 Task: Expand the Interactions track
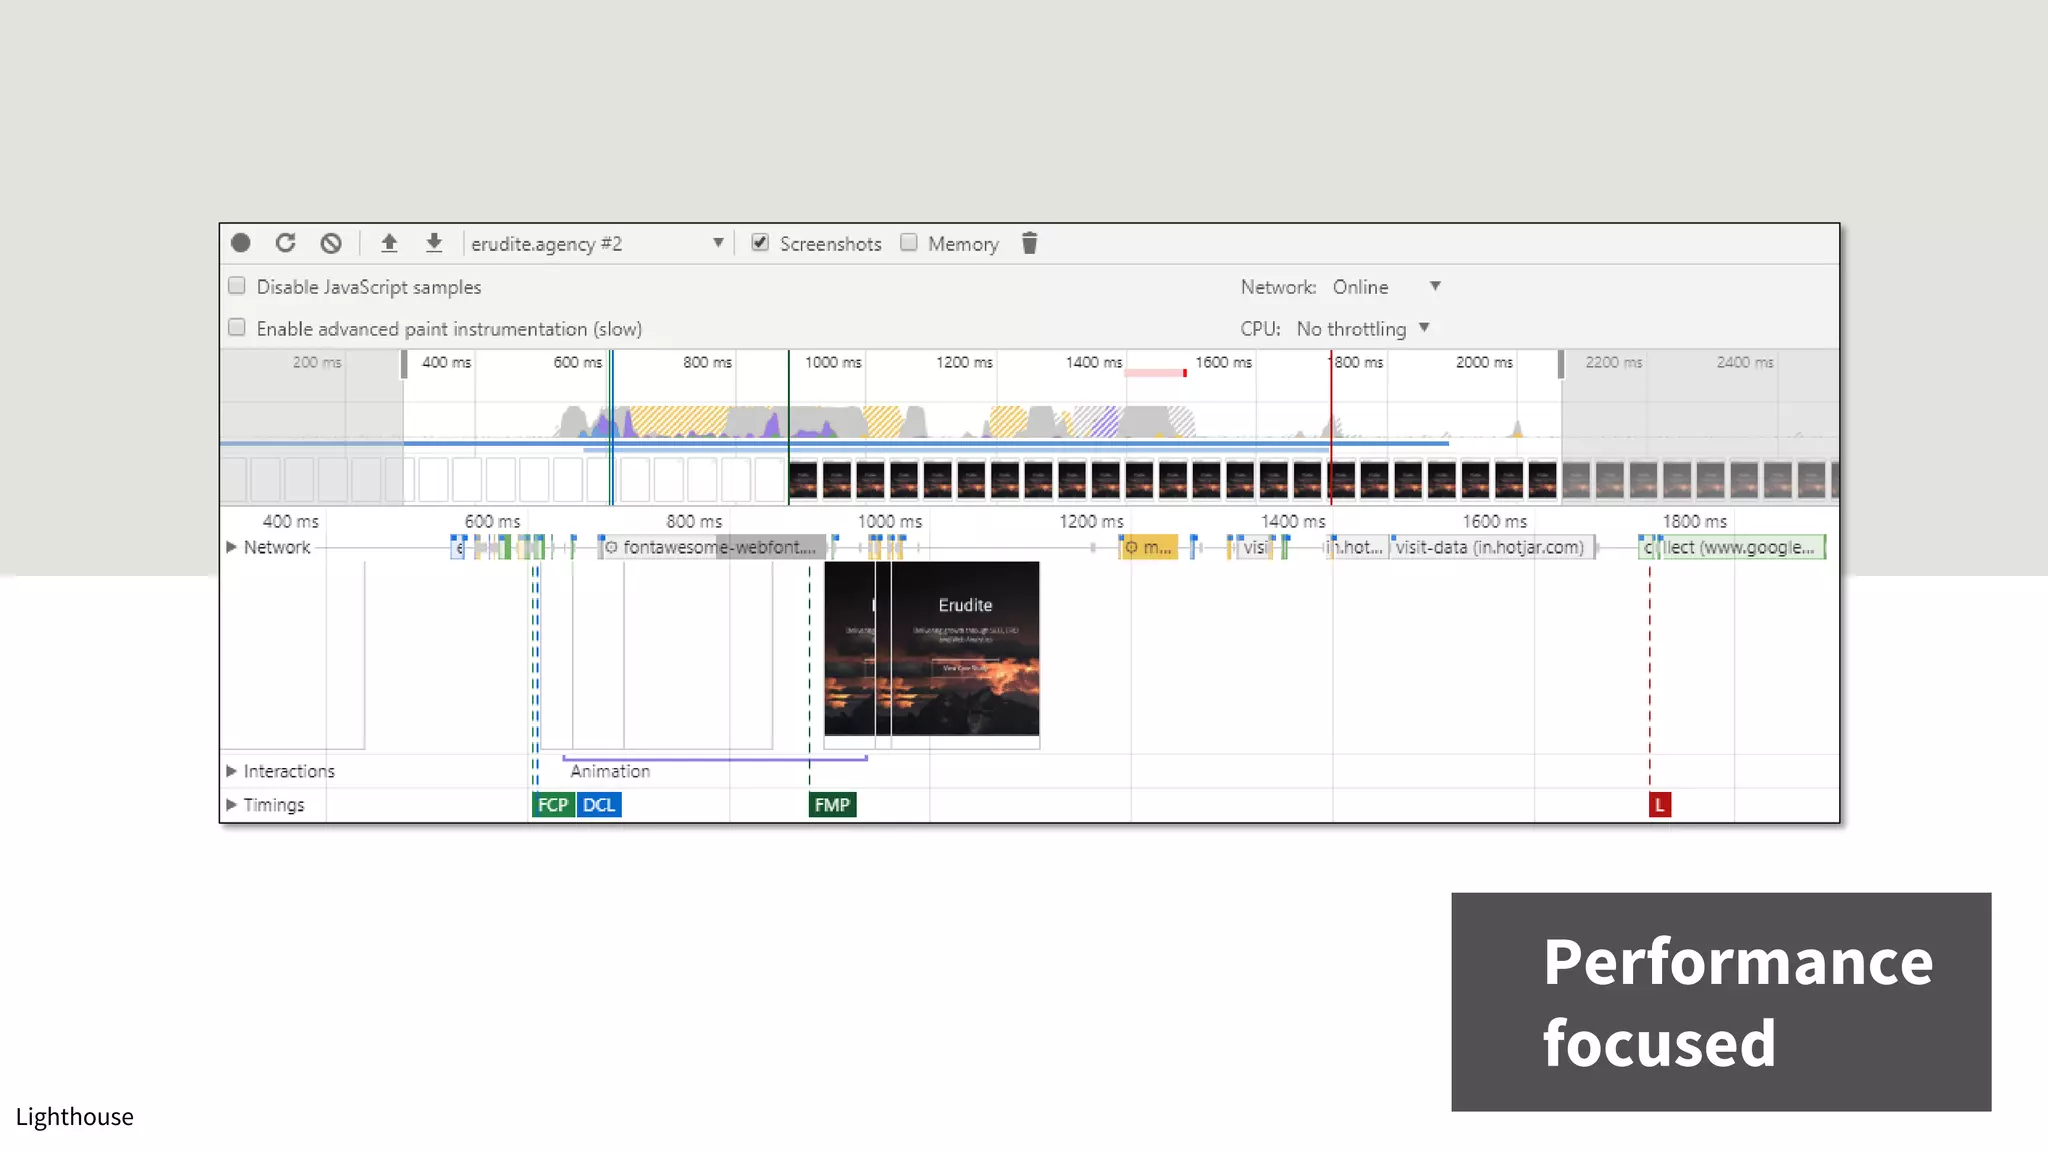click(x=231, y=771)
